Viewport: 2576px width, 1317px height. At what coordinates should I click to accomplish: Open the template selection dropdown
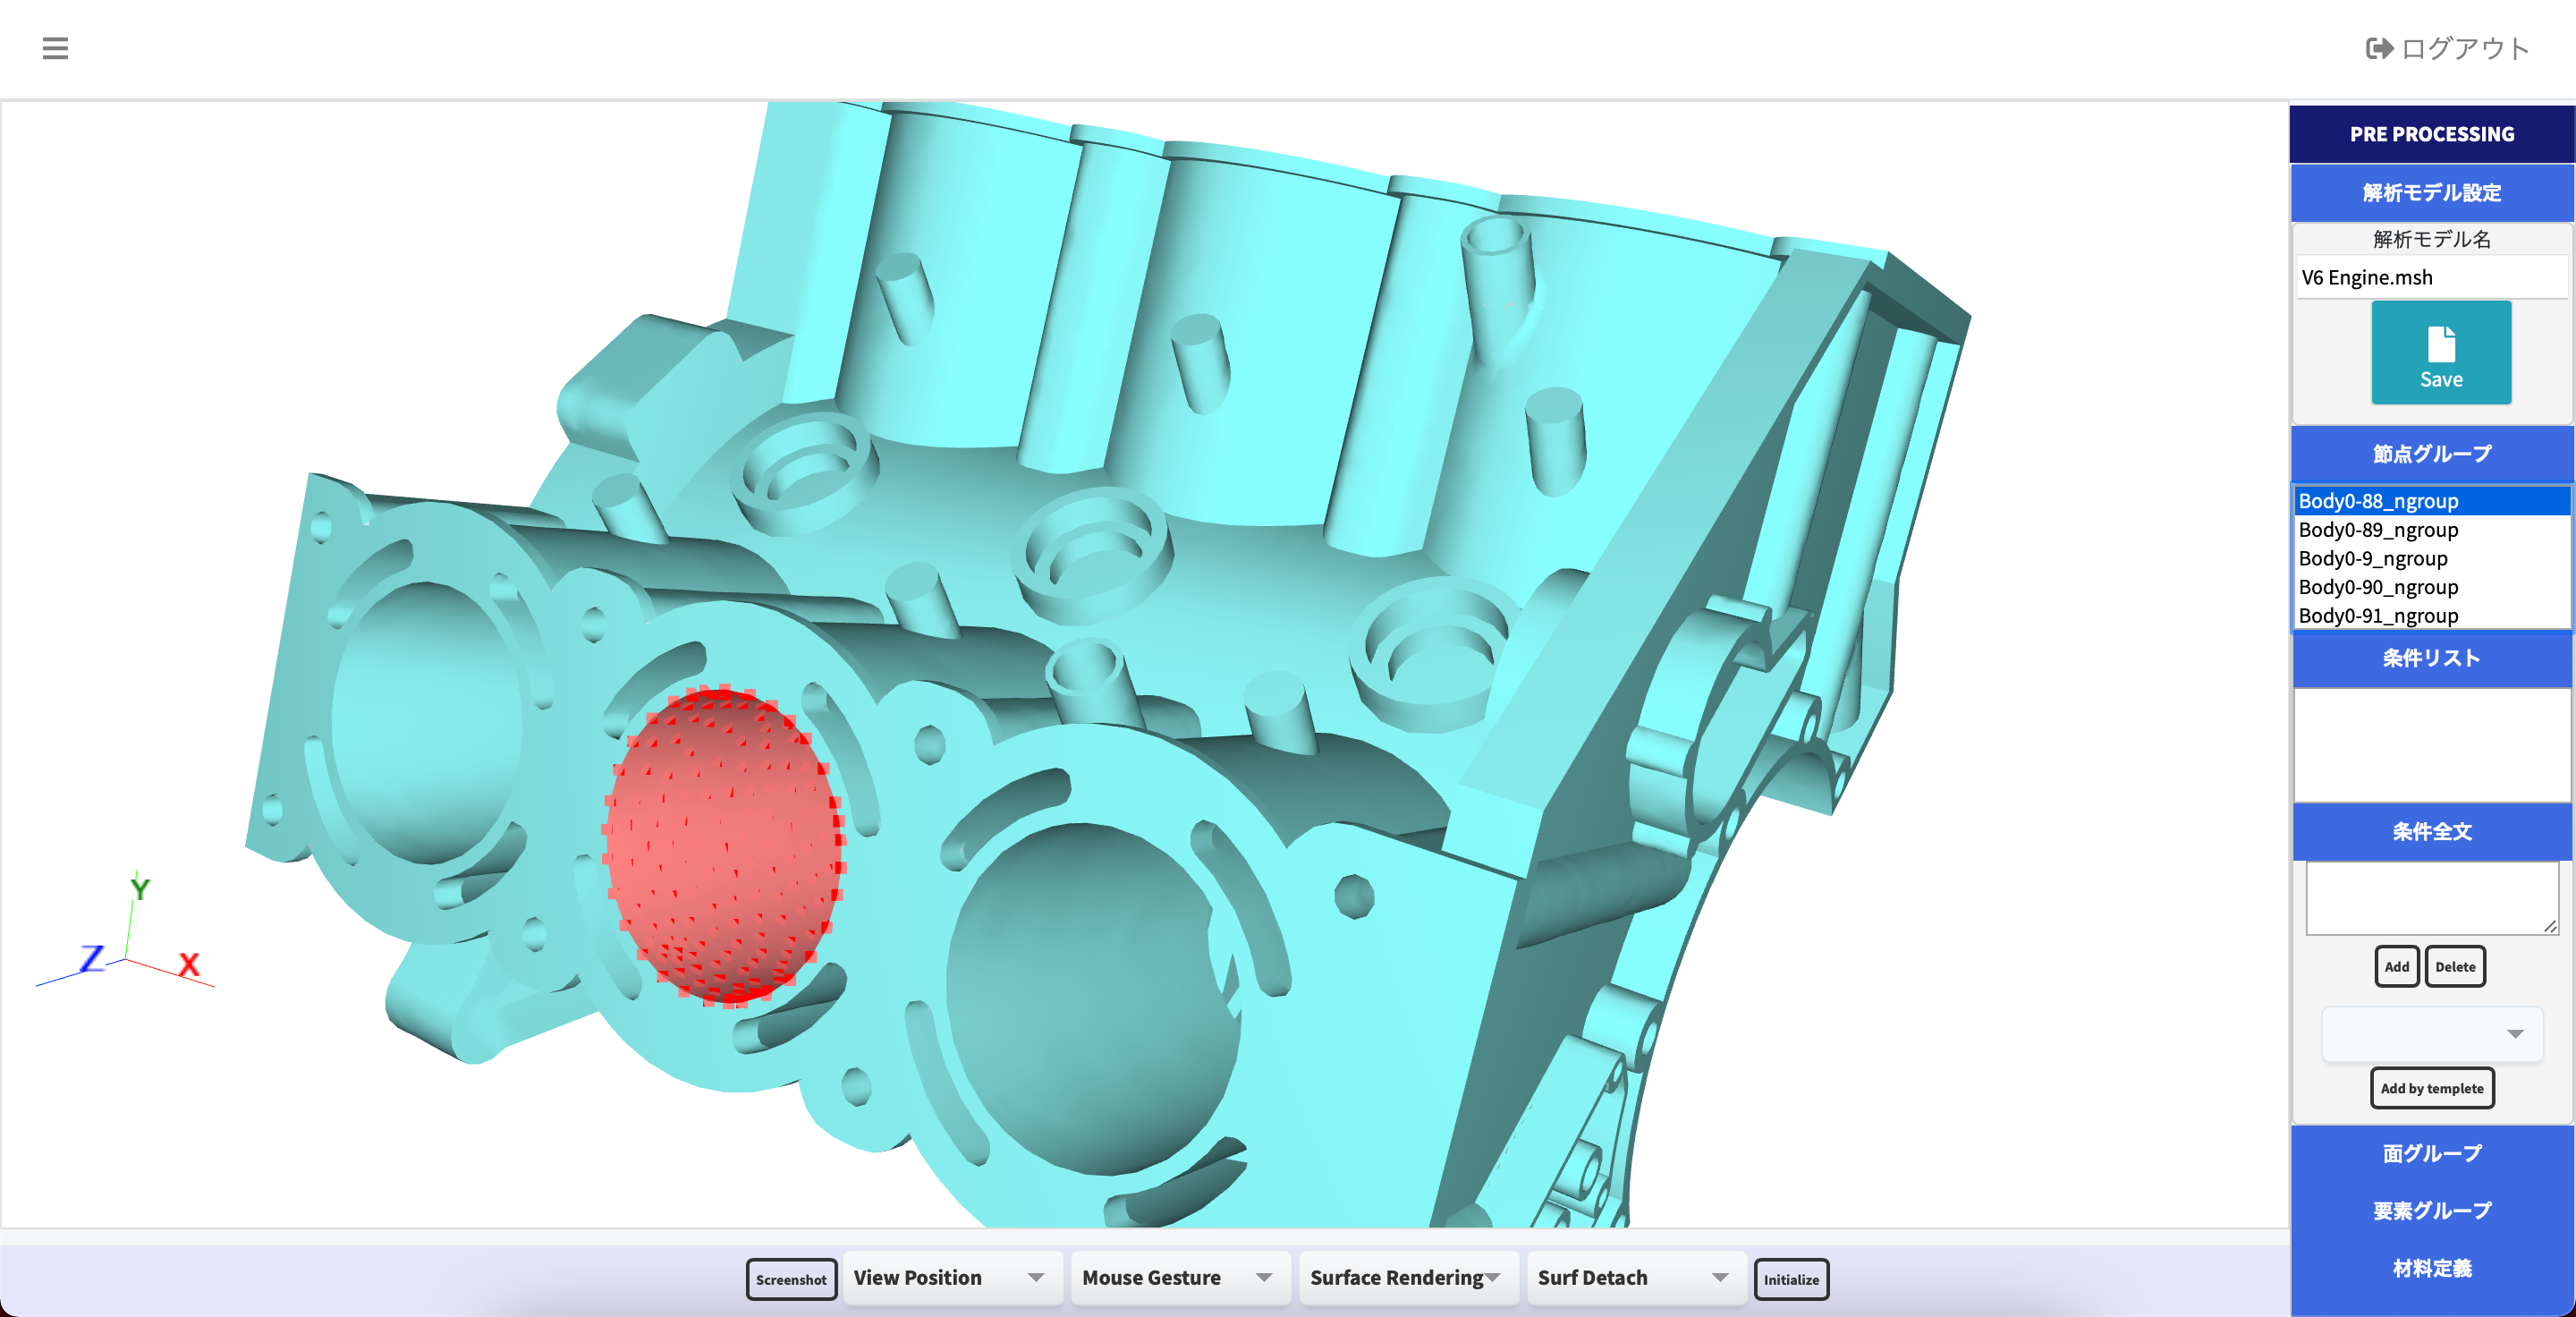[x=2430, y=1033]
